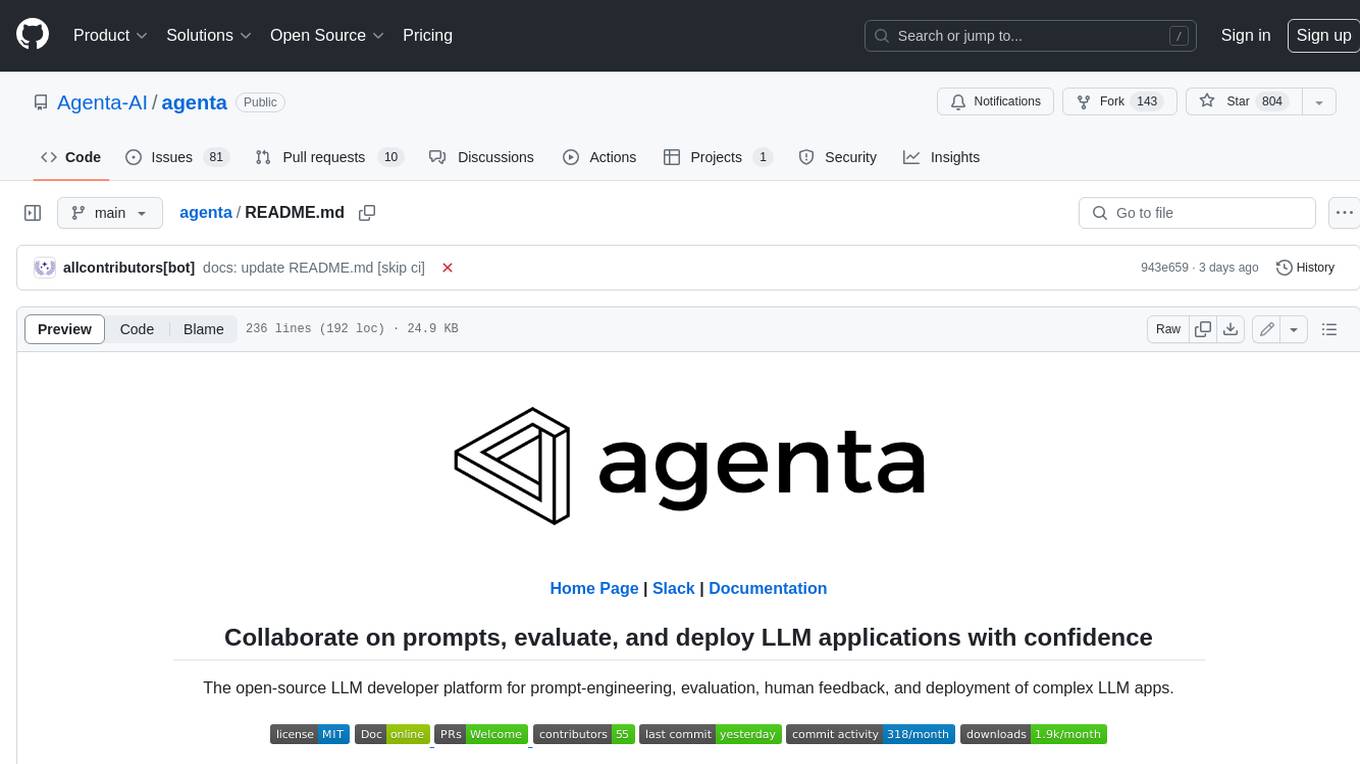Expand the Open Source menu

coord(327,35)
